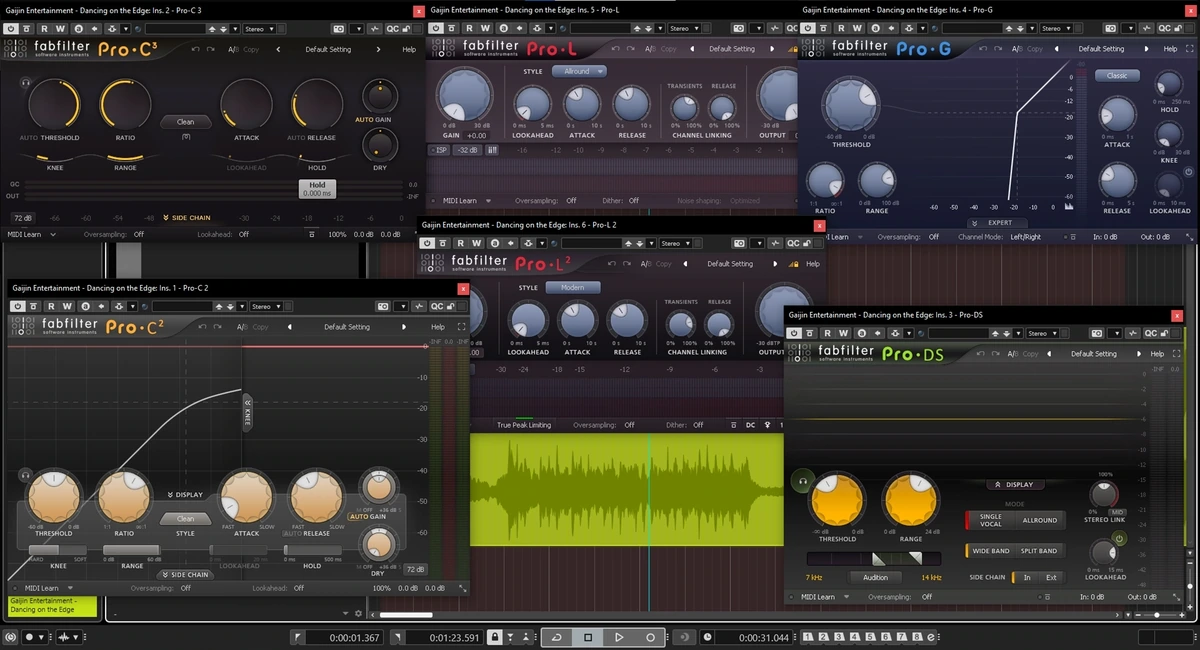Toggle the cycle loop button in the transport
This screenshot has height=650, width=1200.
click(x=557, y=637)
